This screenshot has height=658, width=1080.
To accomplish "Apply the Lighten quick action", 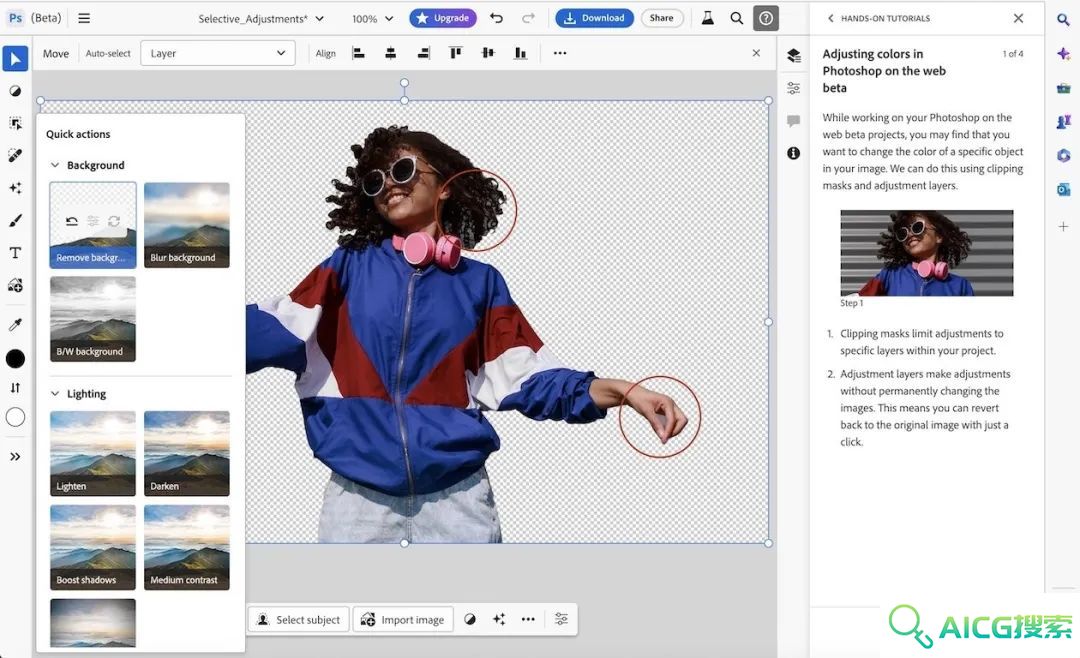I will click(x=93, y=453).
